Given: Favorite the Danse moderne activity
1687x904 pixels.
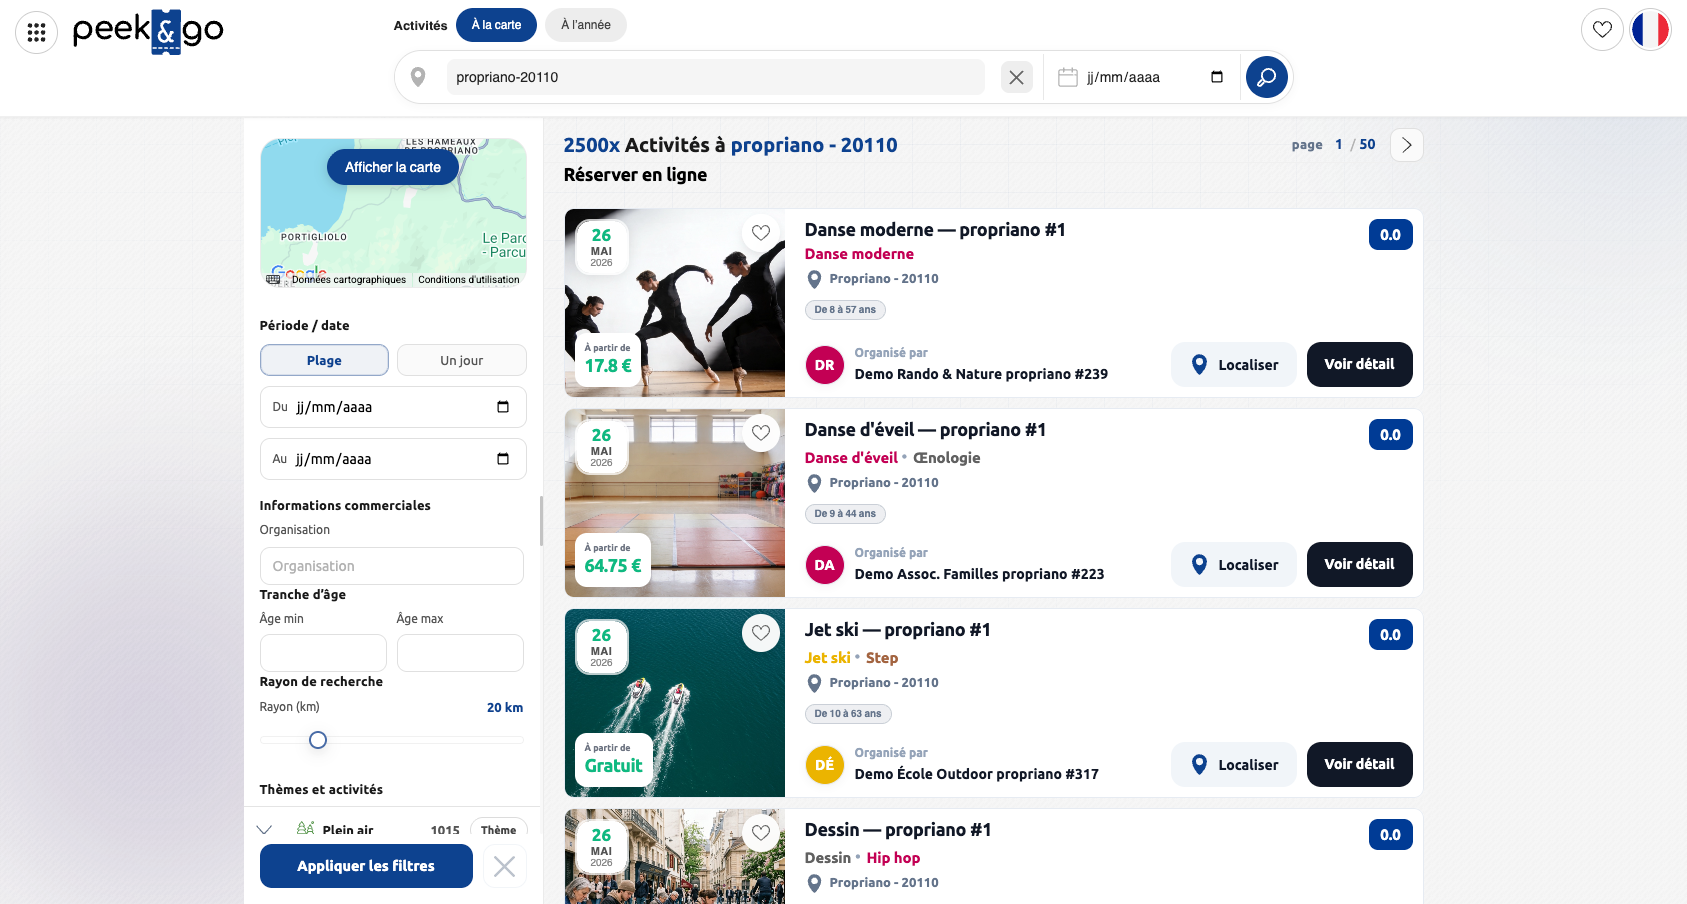Looking at the screenshot, I should 761,233.
